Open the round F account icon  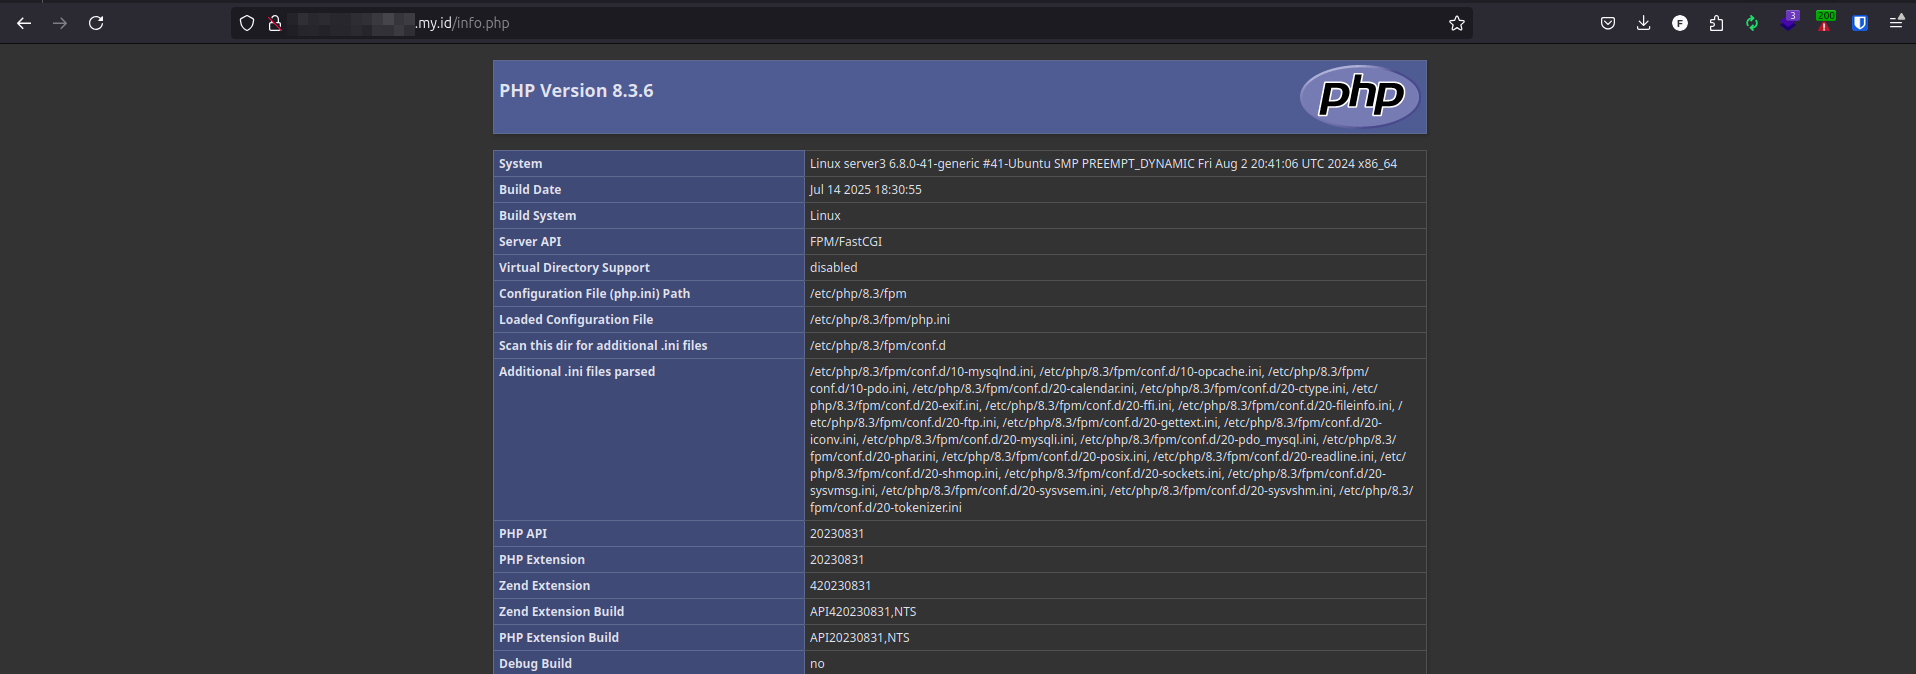pyautogui.click(x=1680, y=23)
